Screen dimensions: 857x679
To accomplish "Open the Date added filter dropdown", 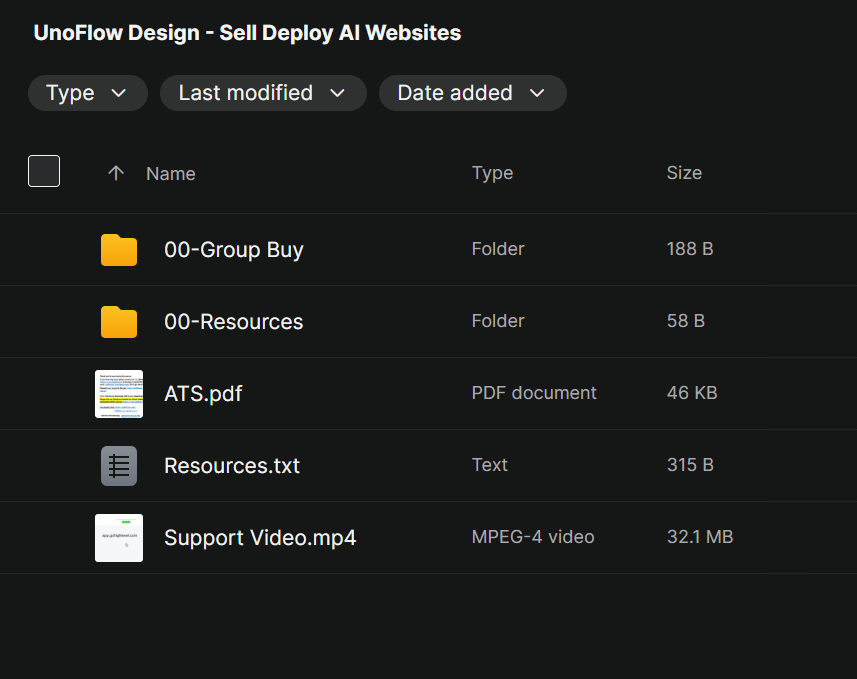I will (x=473, y=93).
